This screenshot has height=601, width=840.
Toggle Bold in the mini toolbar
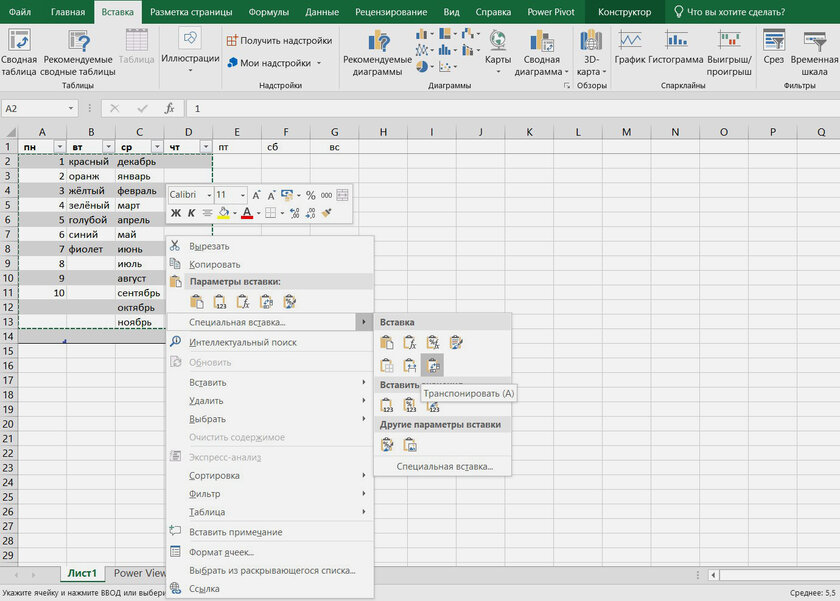point(176,213)
